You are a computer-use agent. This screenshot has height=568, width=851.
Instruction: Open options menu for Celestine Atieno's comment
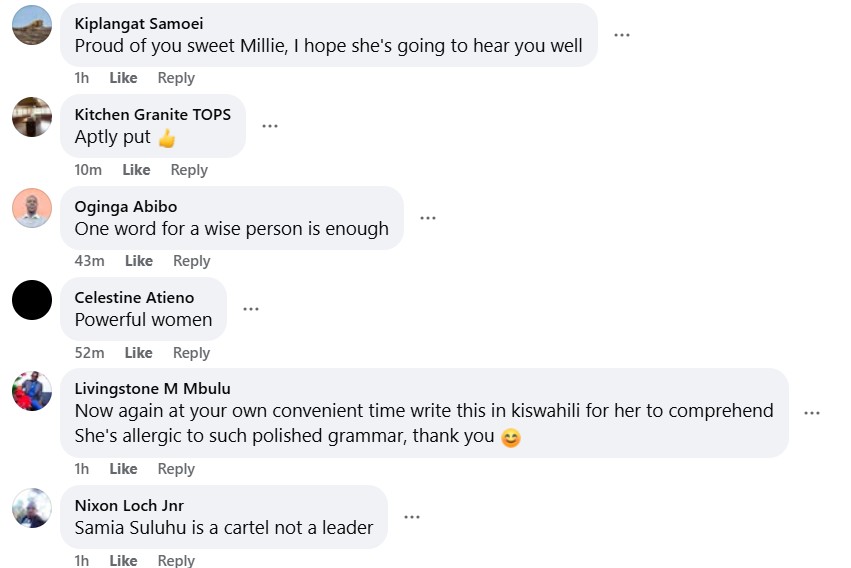tap(251, 309)
